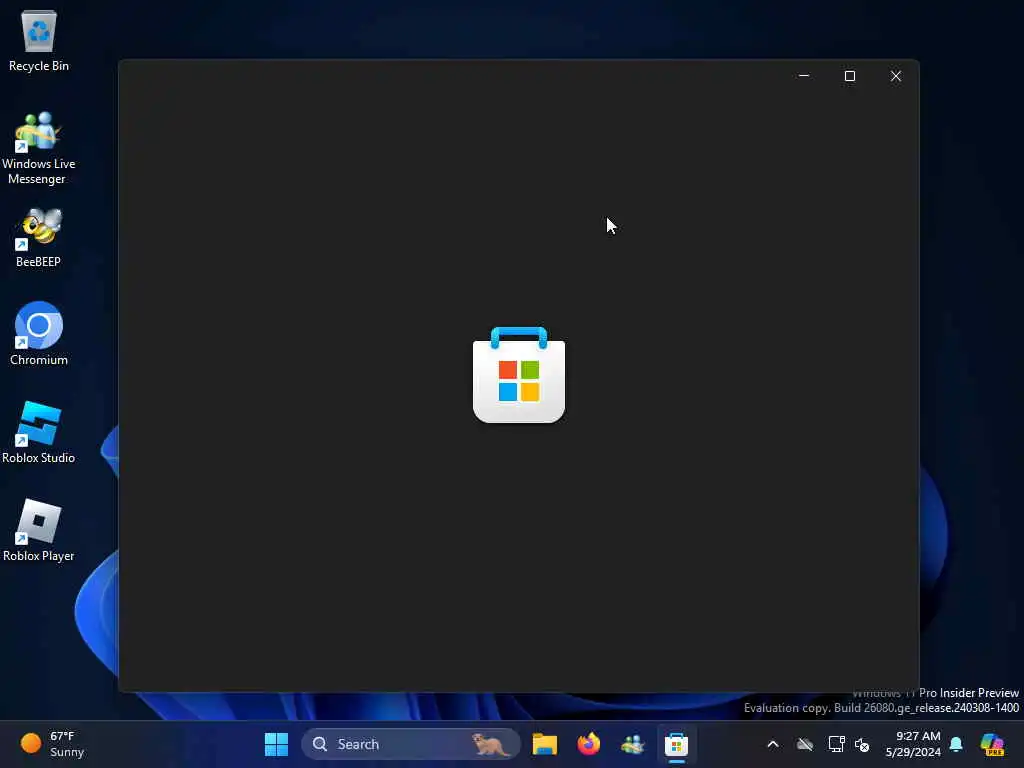Launch Firefox from the taskbar
The image size is (1024, 768).
coord(588,744)
